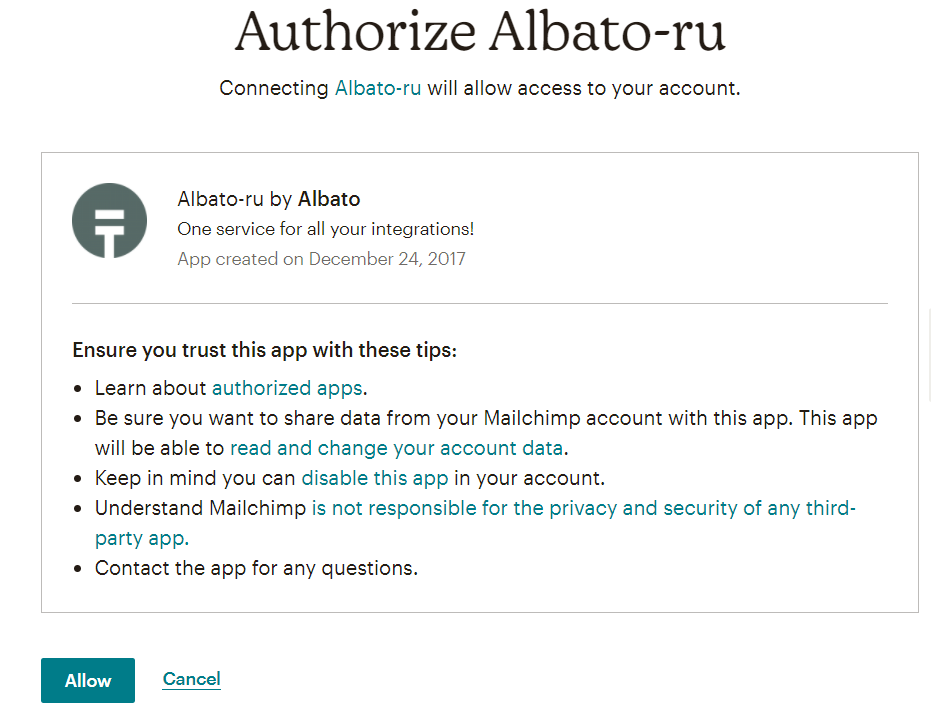Click the Albato app logo icon
The width and height of the screenshot is (931, 720).
coord(110,220)
